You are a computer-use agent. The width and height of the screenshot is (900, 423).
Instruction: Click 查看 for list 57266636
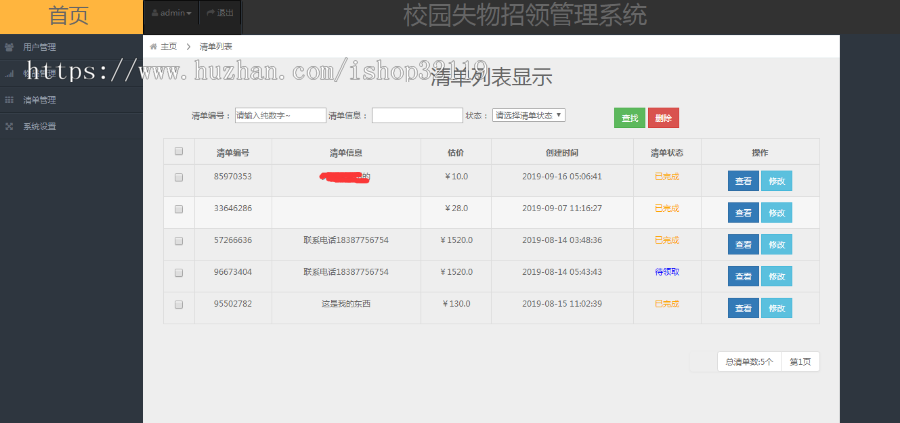tap(743, 245)
